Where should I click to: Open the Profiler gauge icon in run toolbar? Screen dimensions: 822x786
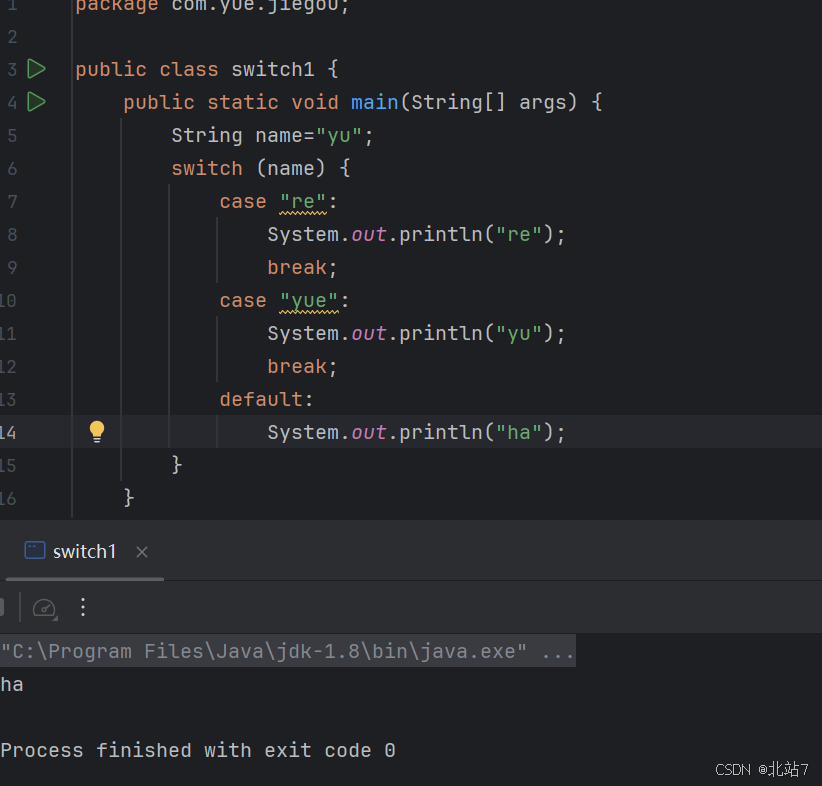point(44,607)
